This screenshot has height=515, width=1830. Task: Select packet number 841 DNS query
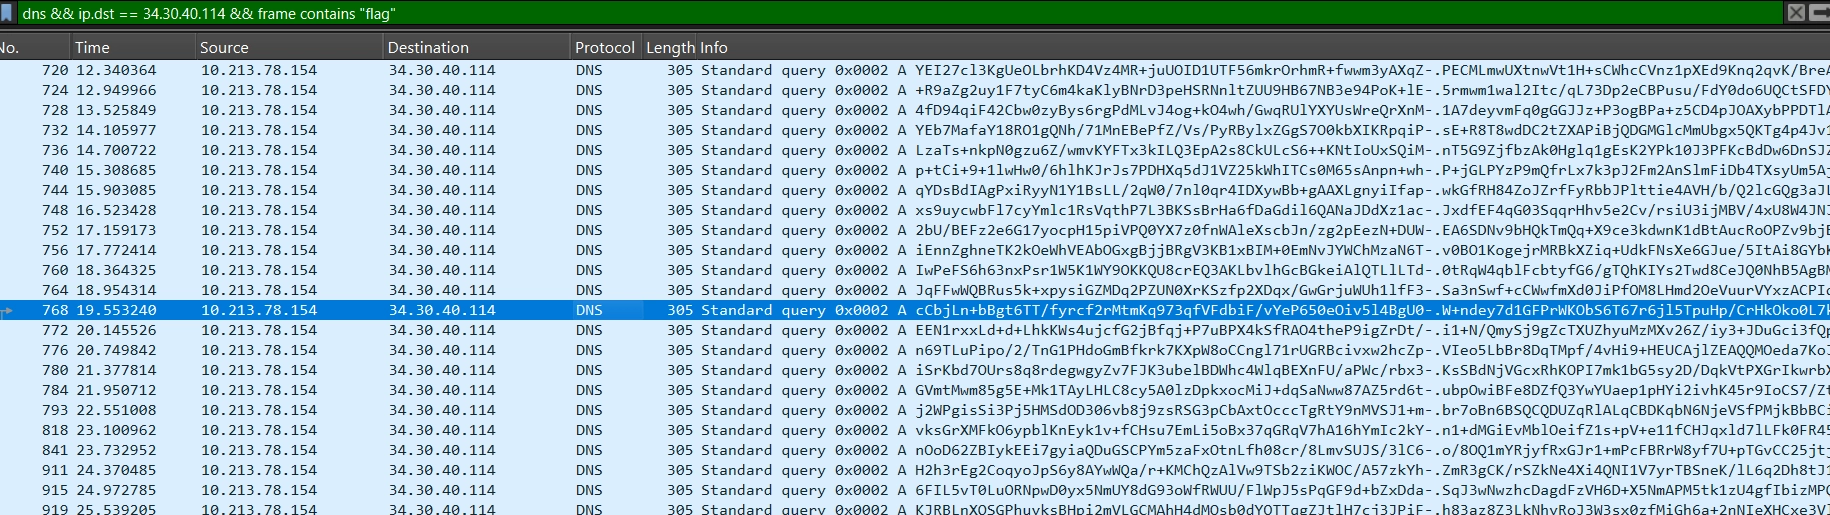(x=915, y=450)
